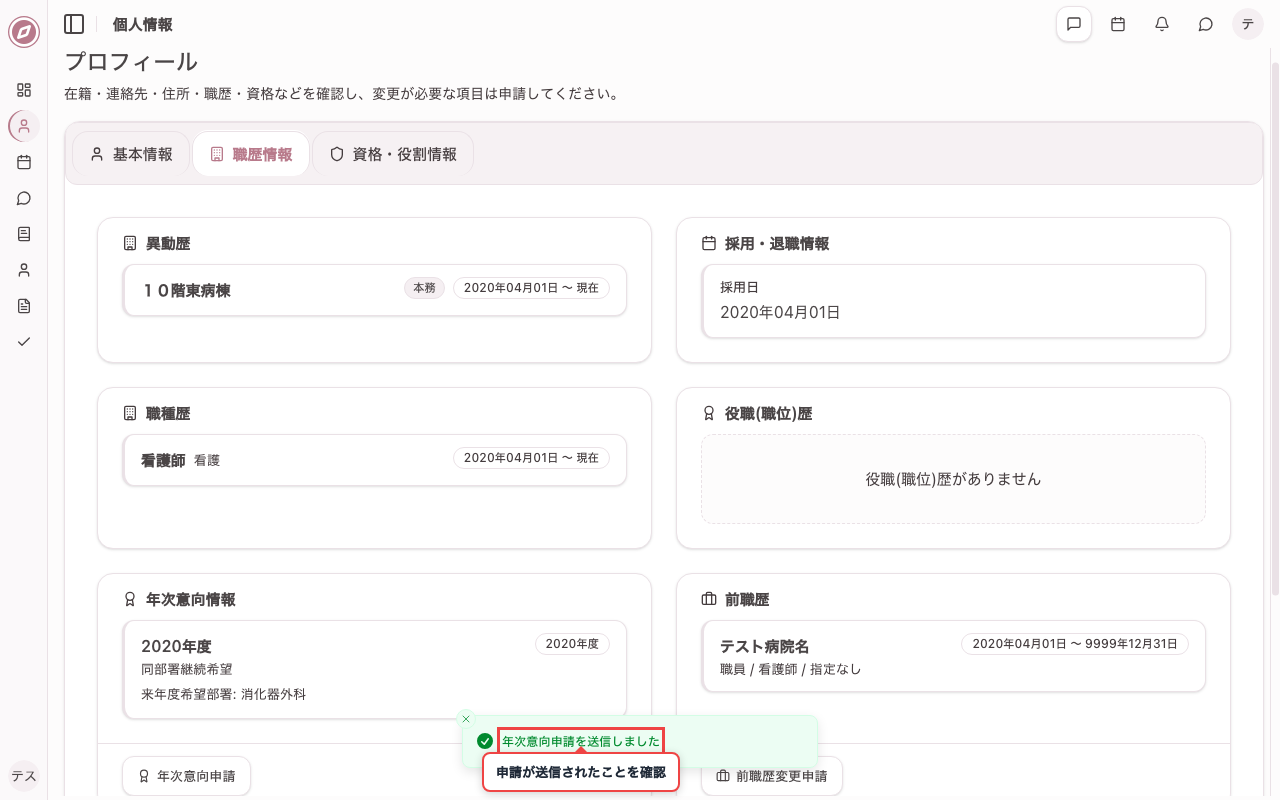Click the 年次意向申請 button

click(x=186, y=776)
